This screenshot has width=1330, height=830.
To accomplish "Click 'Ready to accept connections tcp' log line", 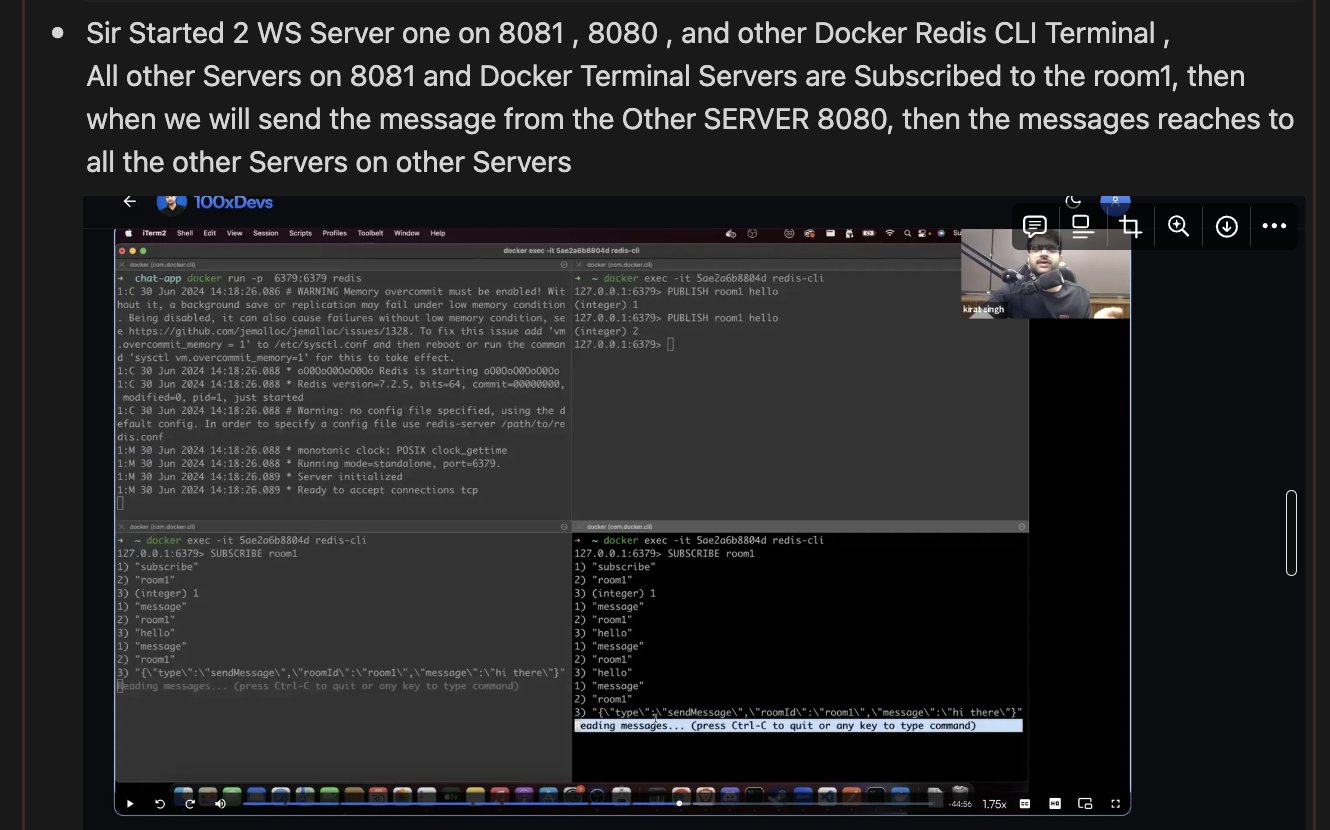I will click(388, 490).
